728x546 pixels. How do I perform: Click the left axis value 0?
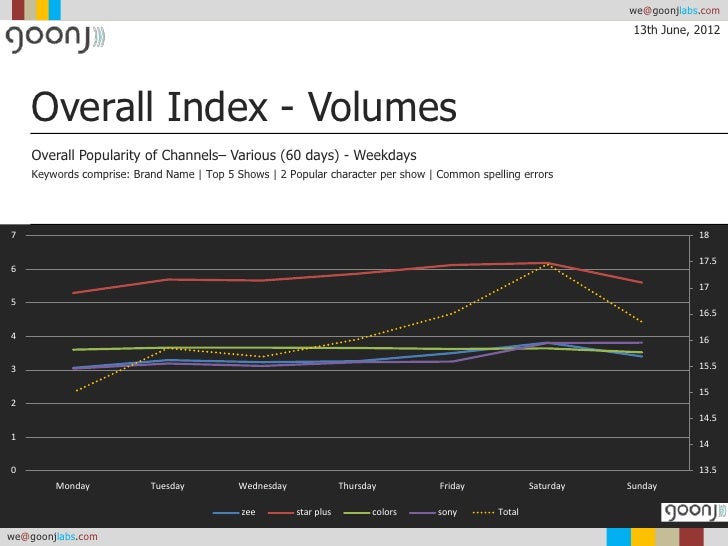pyautogui.click(x=13, y=470)
